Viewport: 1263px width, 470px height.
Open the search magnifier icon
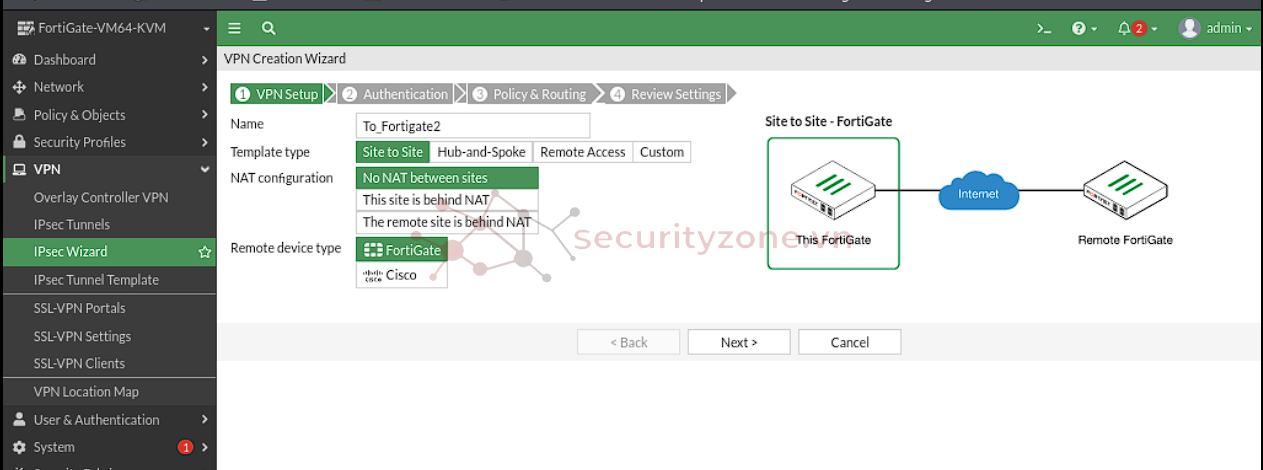click(268, 28)
